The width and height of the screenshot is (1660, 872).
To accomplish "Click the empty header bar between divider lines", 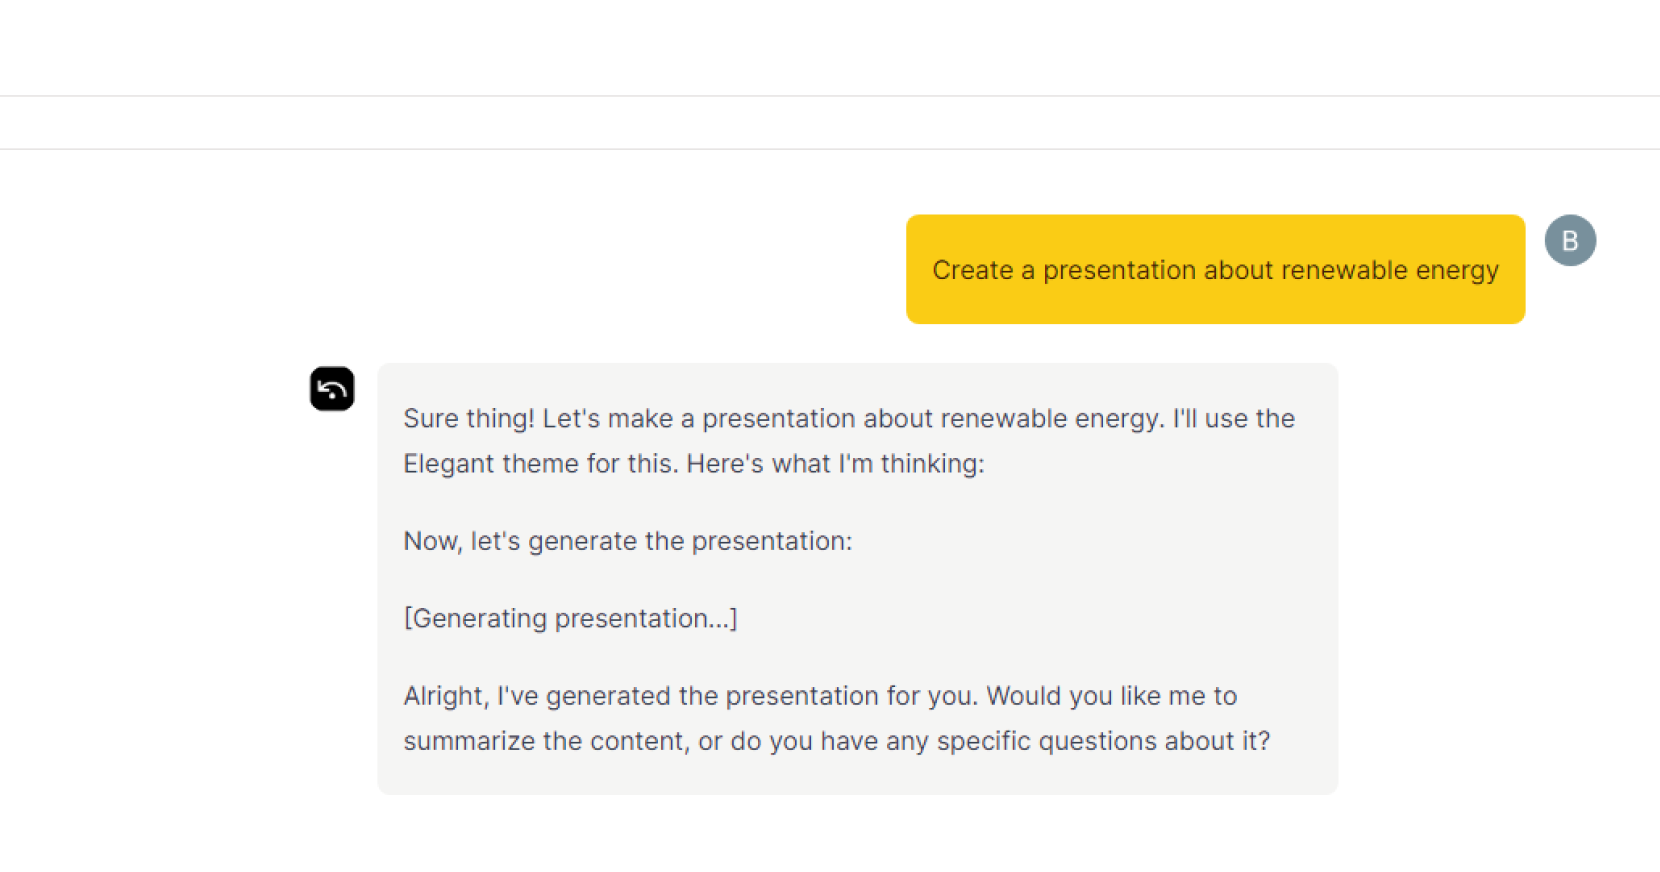I will coord(830,123).
